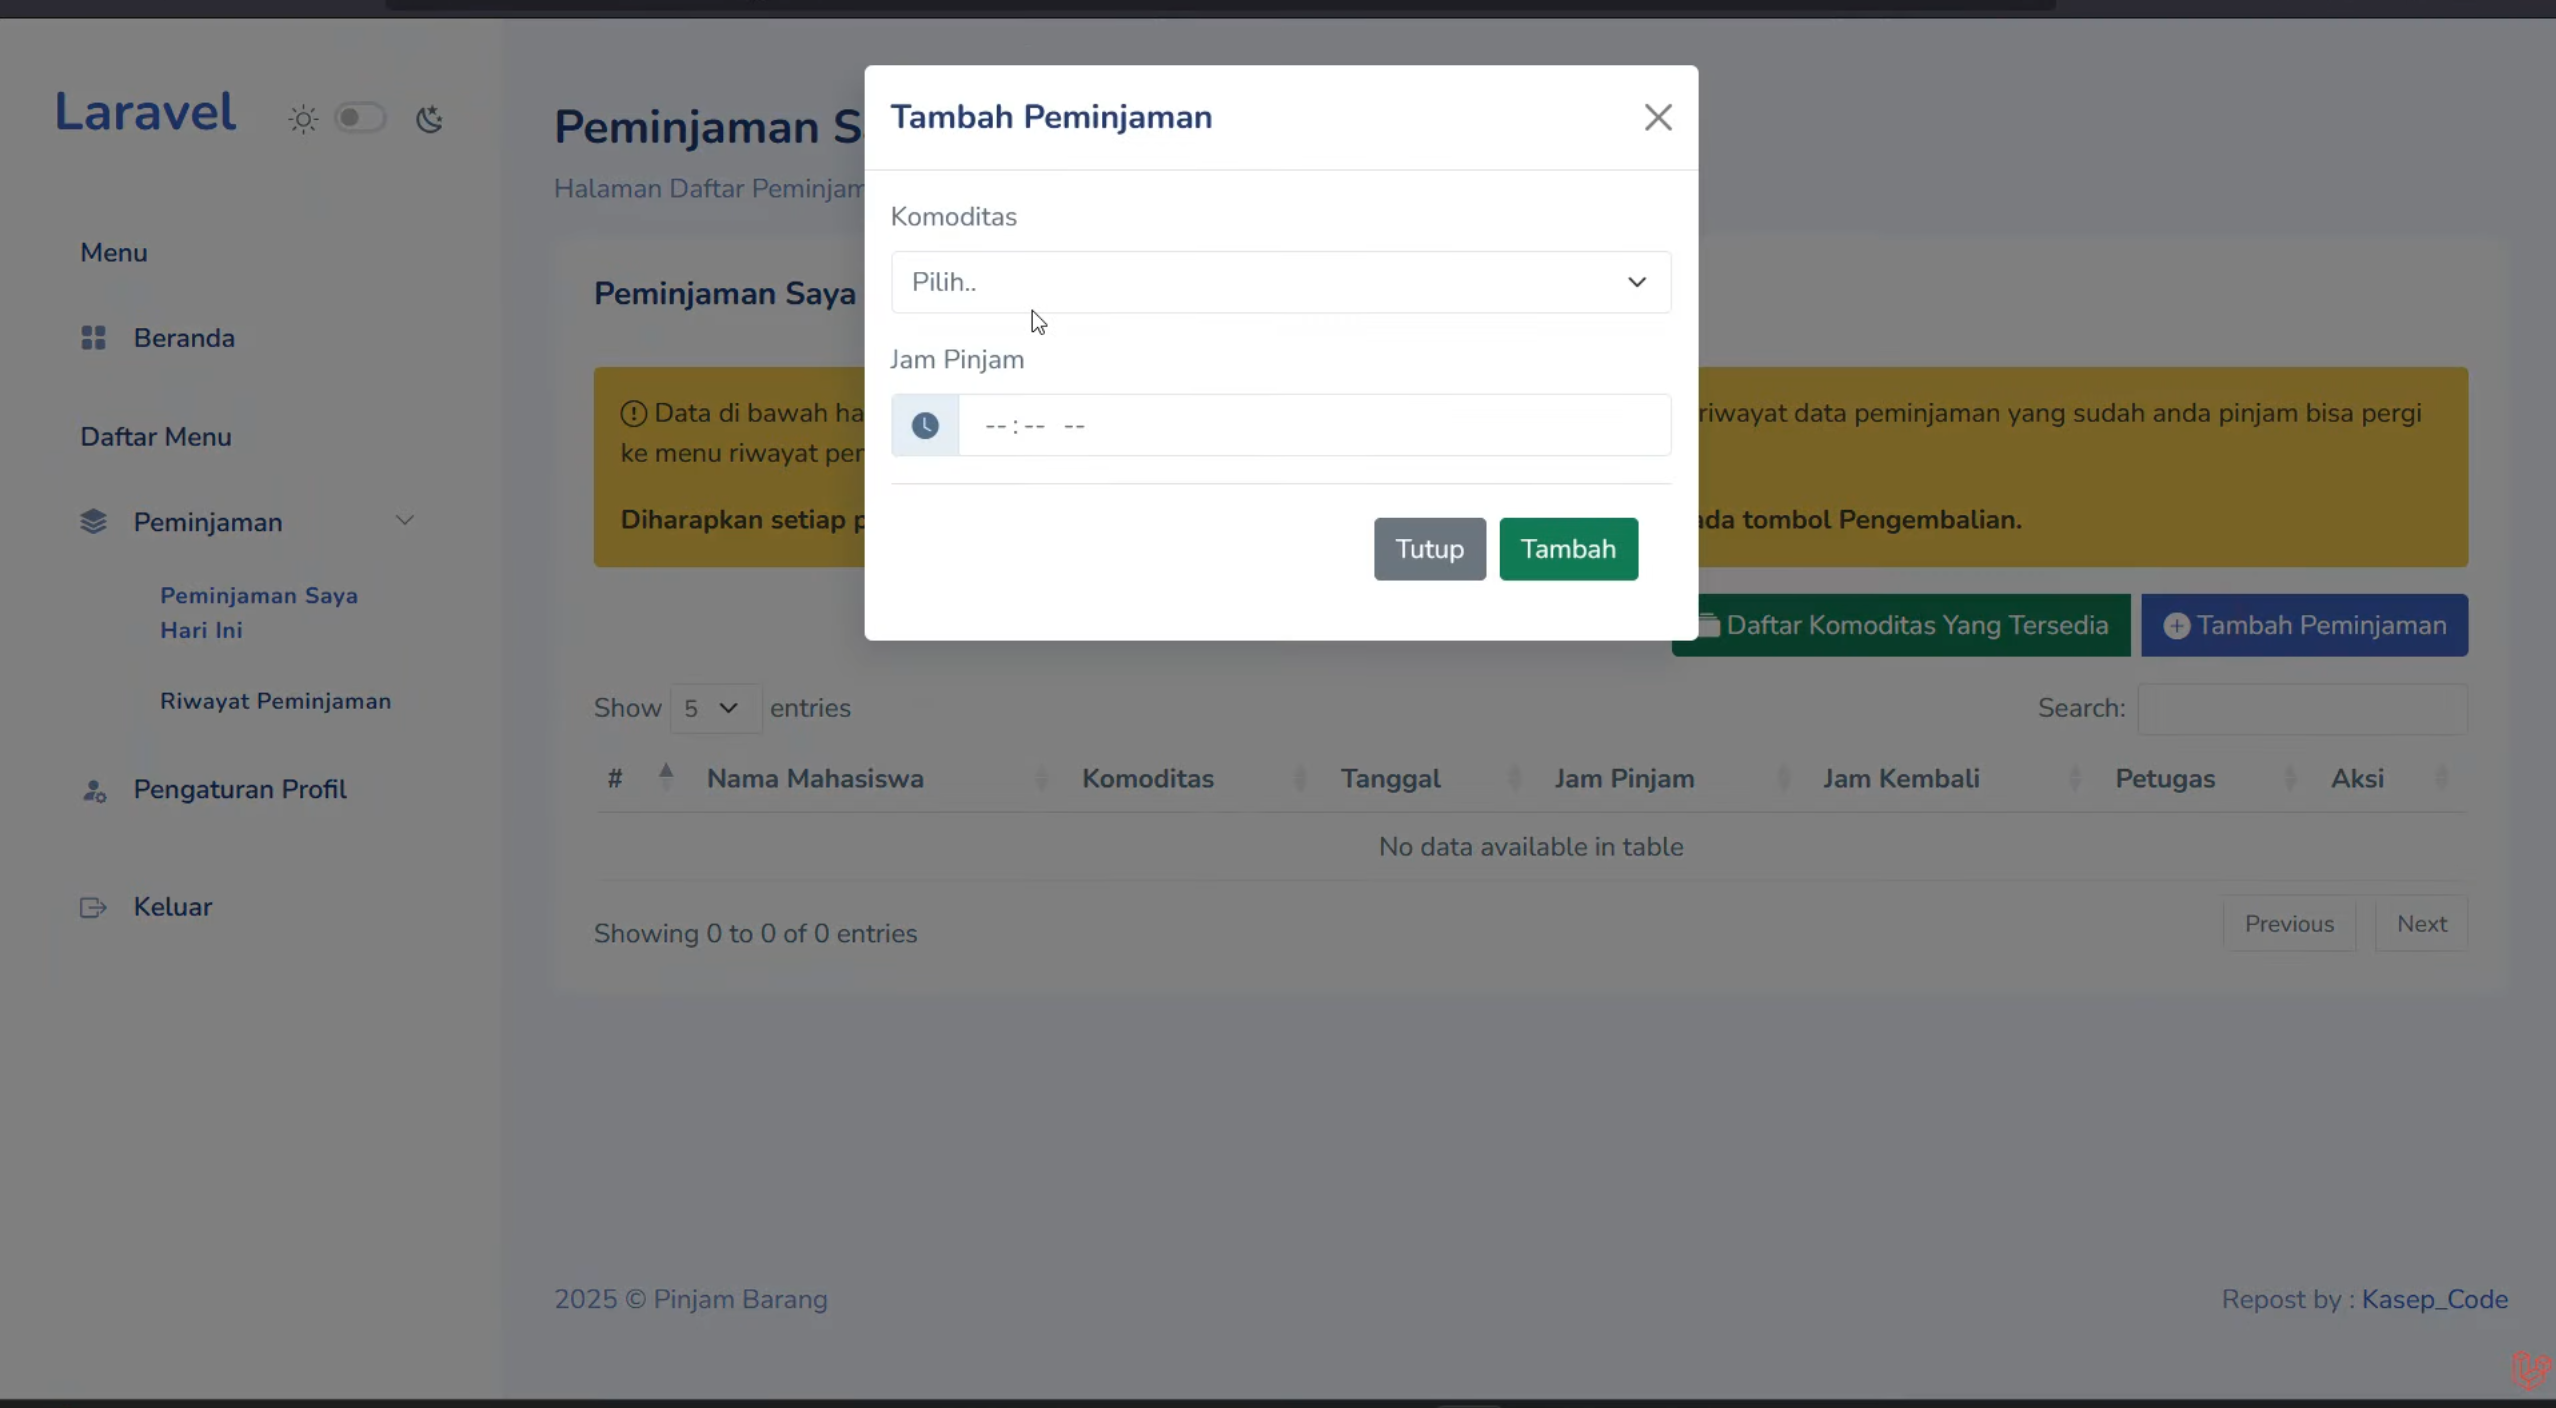
Task: Click the Next pagination button
Action: [x=2421, y=923]
